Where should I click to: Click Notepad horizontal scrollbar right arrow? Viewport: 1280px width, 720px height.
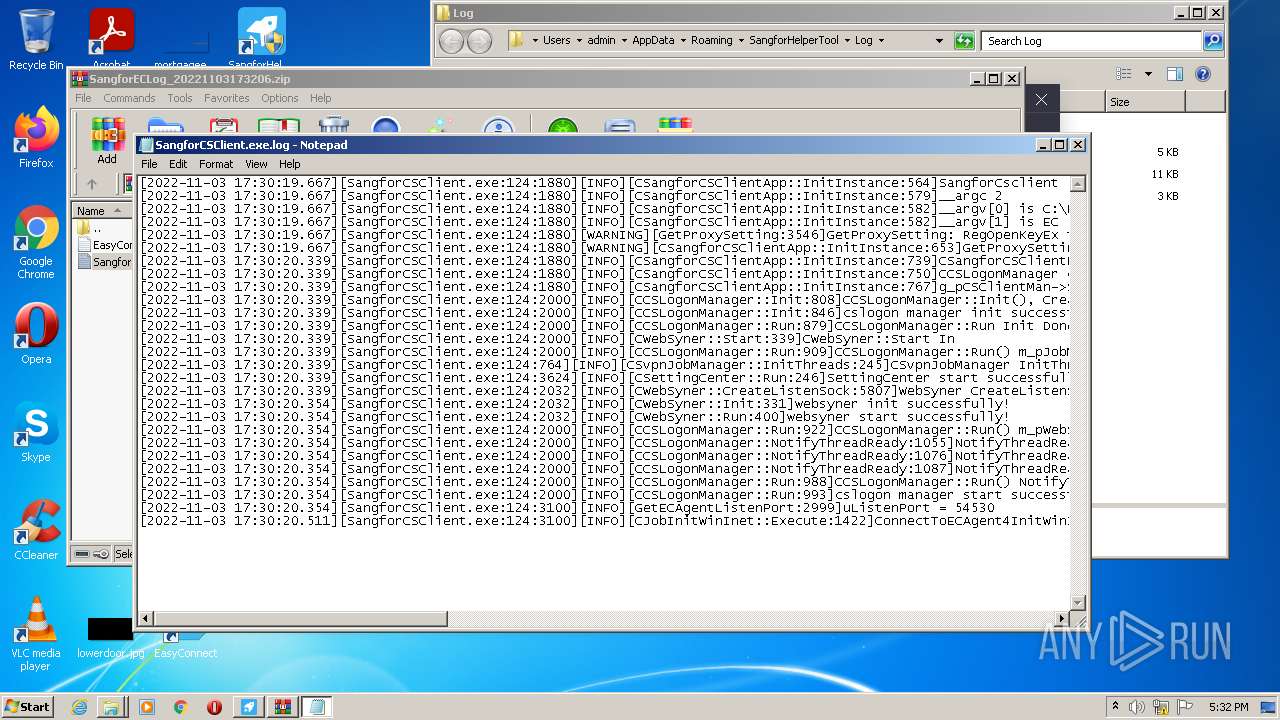(1062, 619)
